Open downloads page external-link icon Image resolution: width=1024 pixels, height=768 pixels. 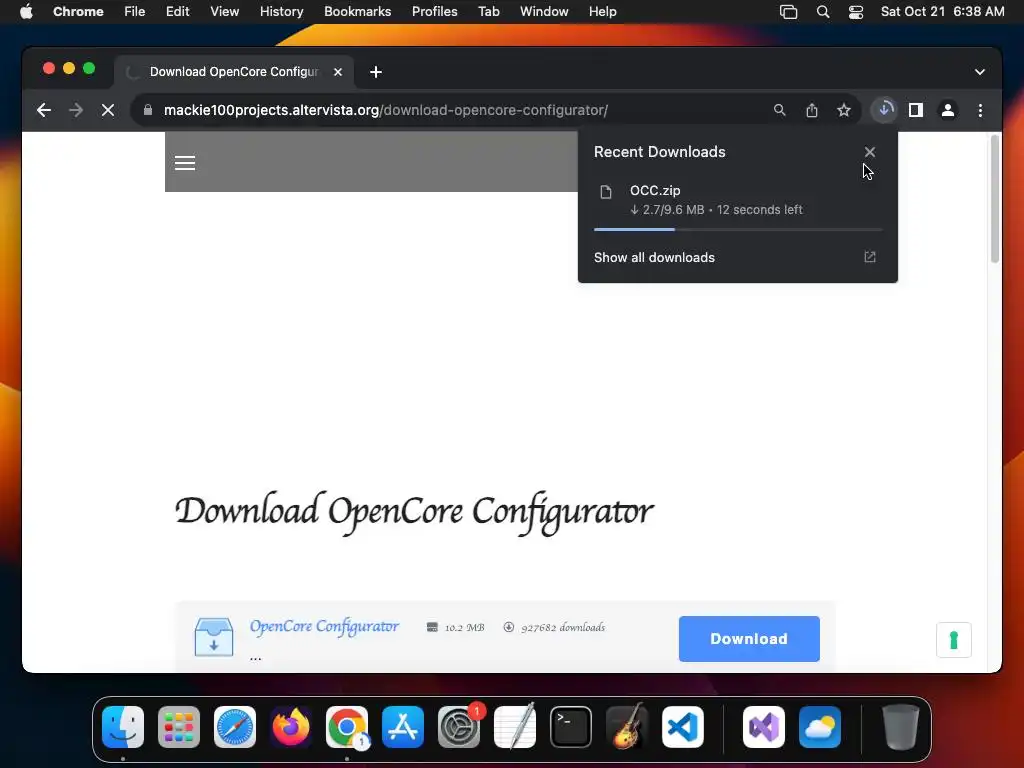870,257
